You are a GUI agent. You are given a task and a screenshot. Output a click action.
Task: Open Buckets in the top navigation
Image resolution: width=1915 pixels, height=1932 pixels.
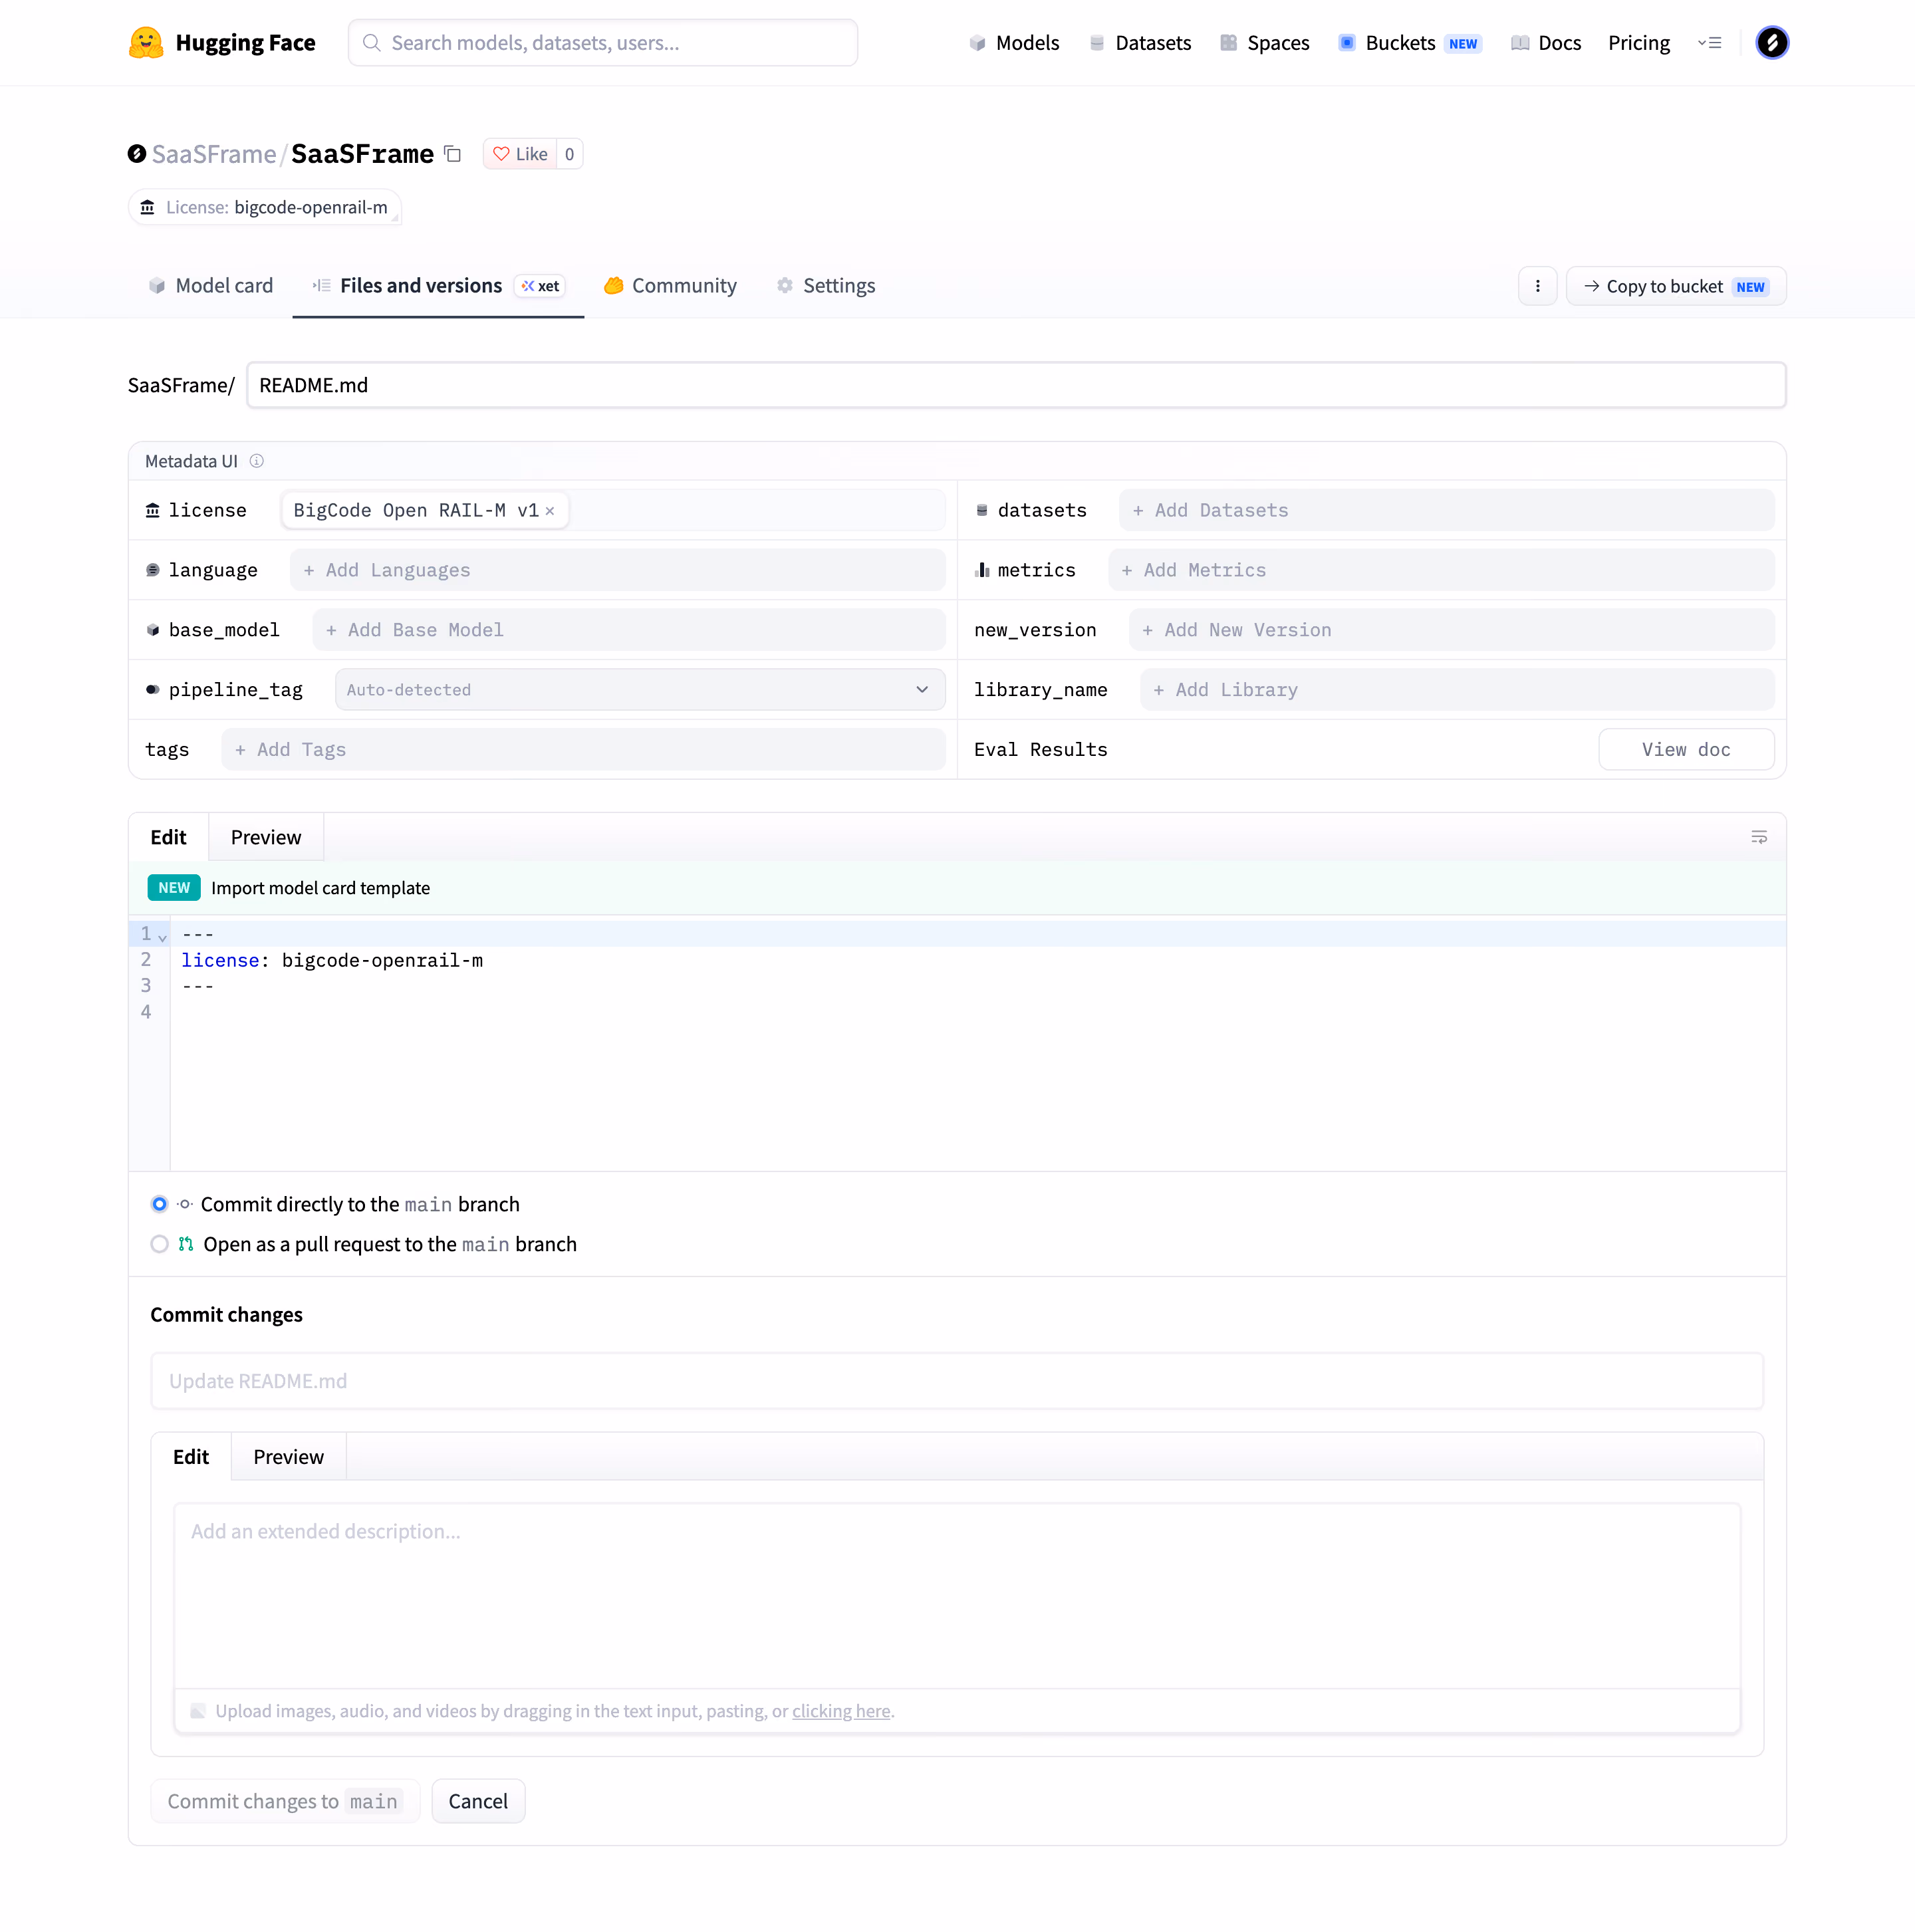1410,42
